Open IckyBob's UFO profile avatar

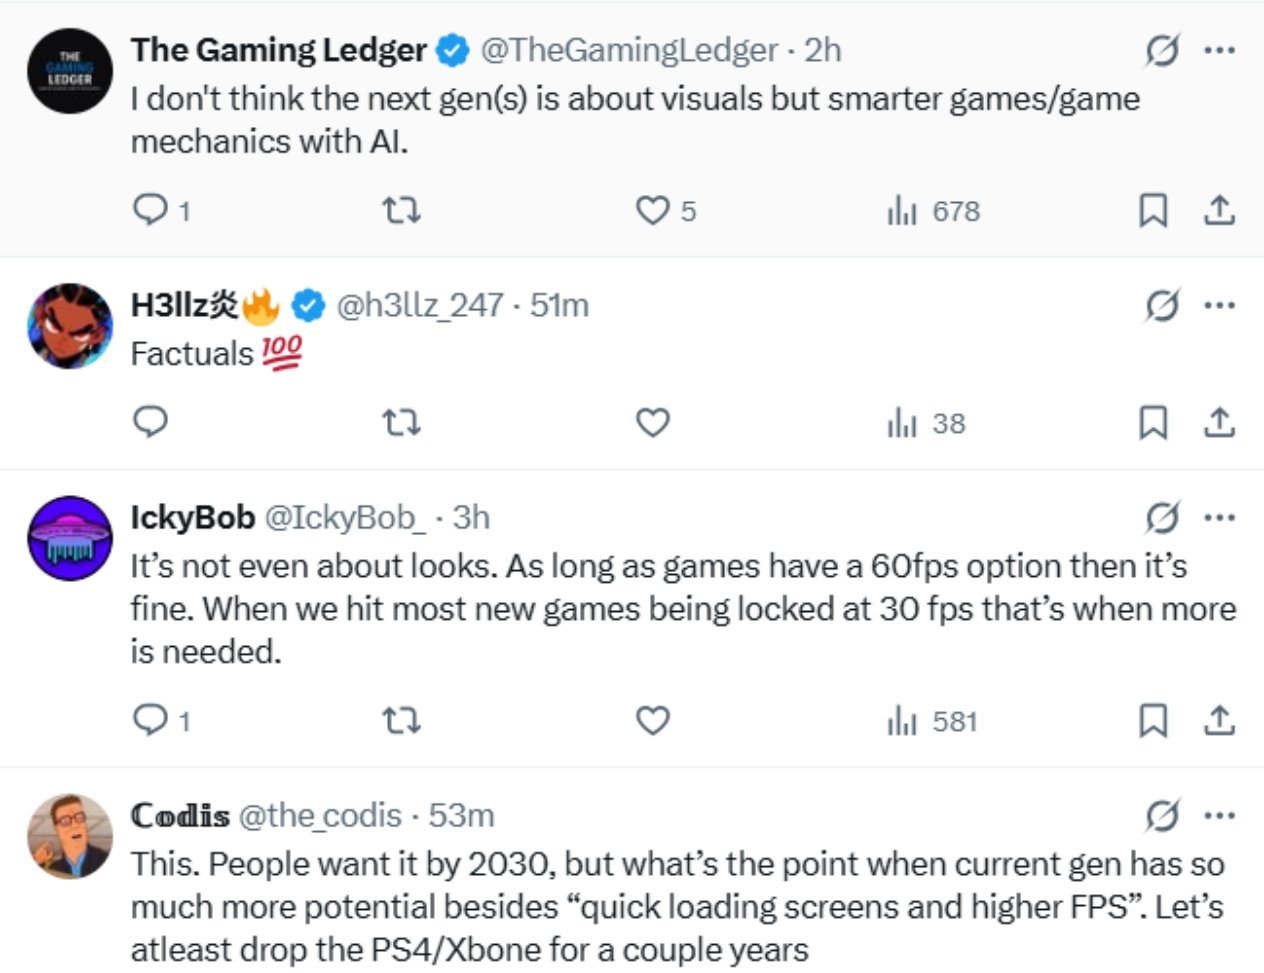click(69, 539)
